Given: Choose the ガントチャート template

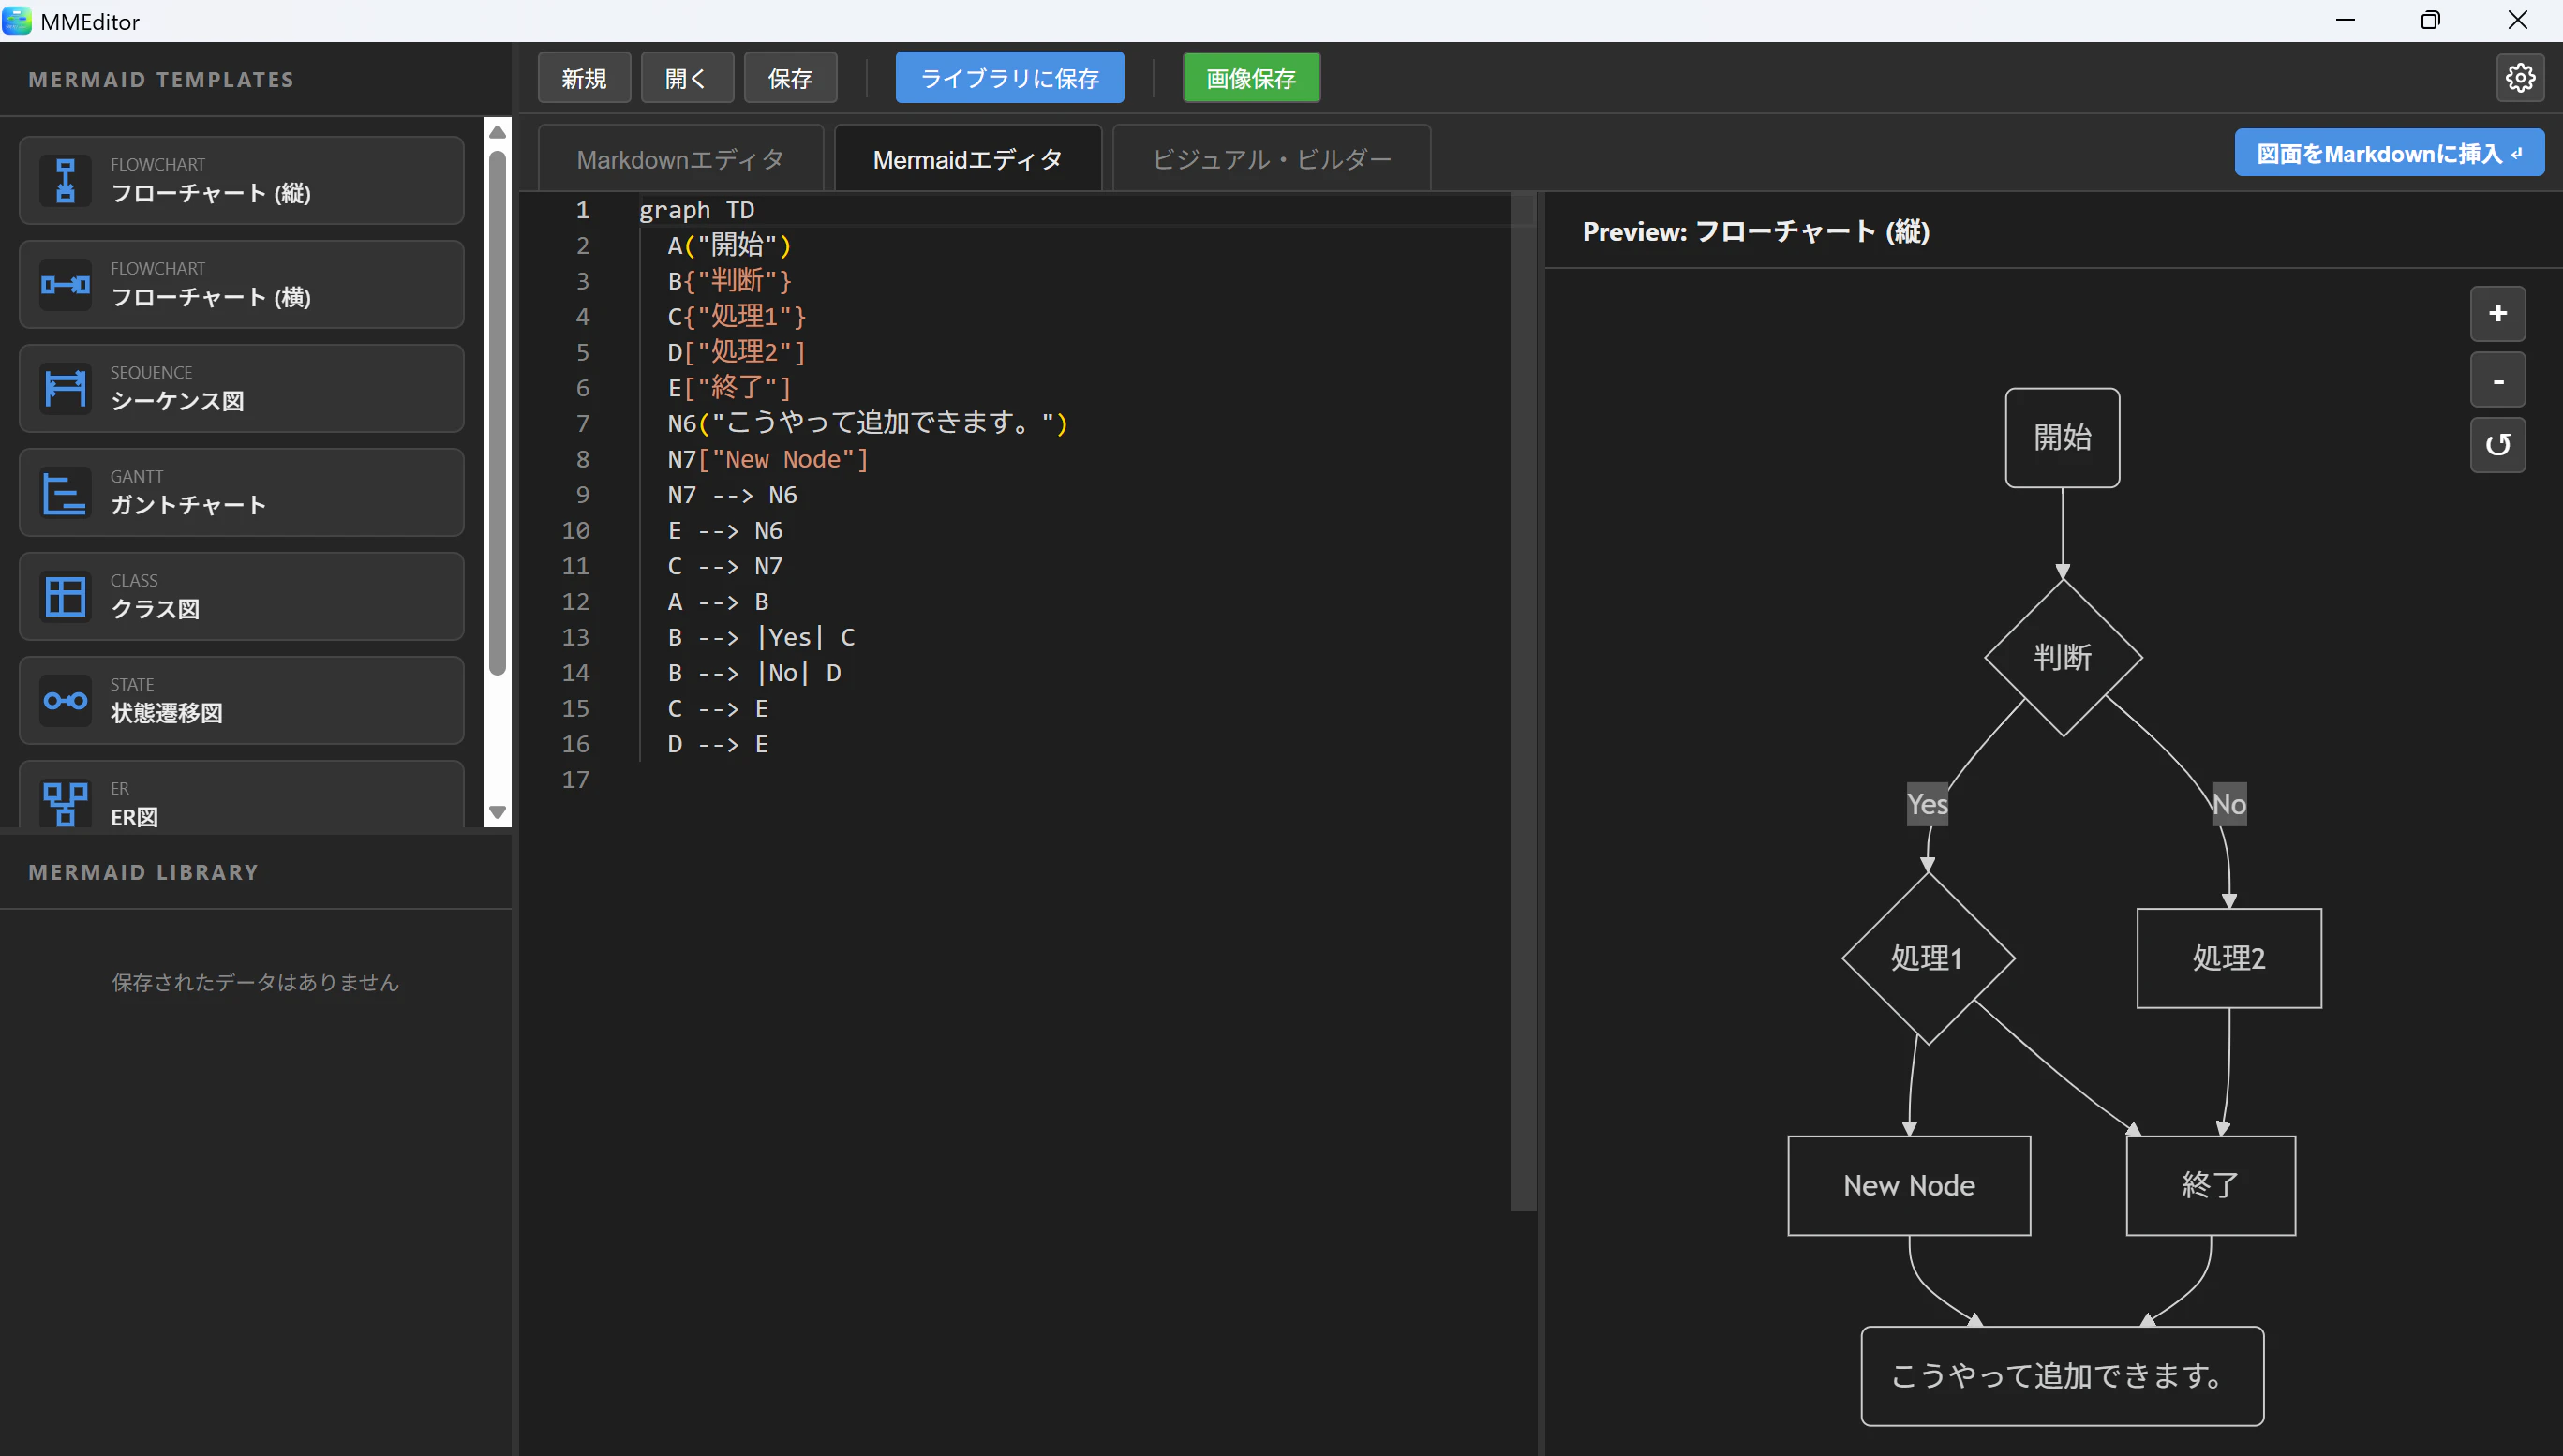Looking at the screenshot, I should (x=241, y=493).
